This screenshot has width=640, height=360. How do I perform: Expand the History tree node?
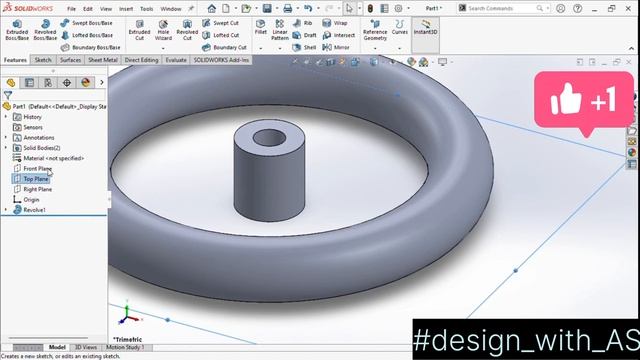[x=6, y=117]
